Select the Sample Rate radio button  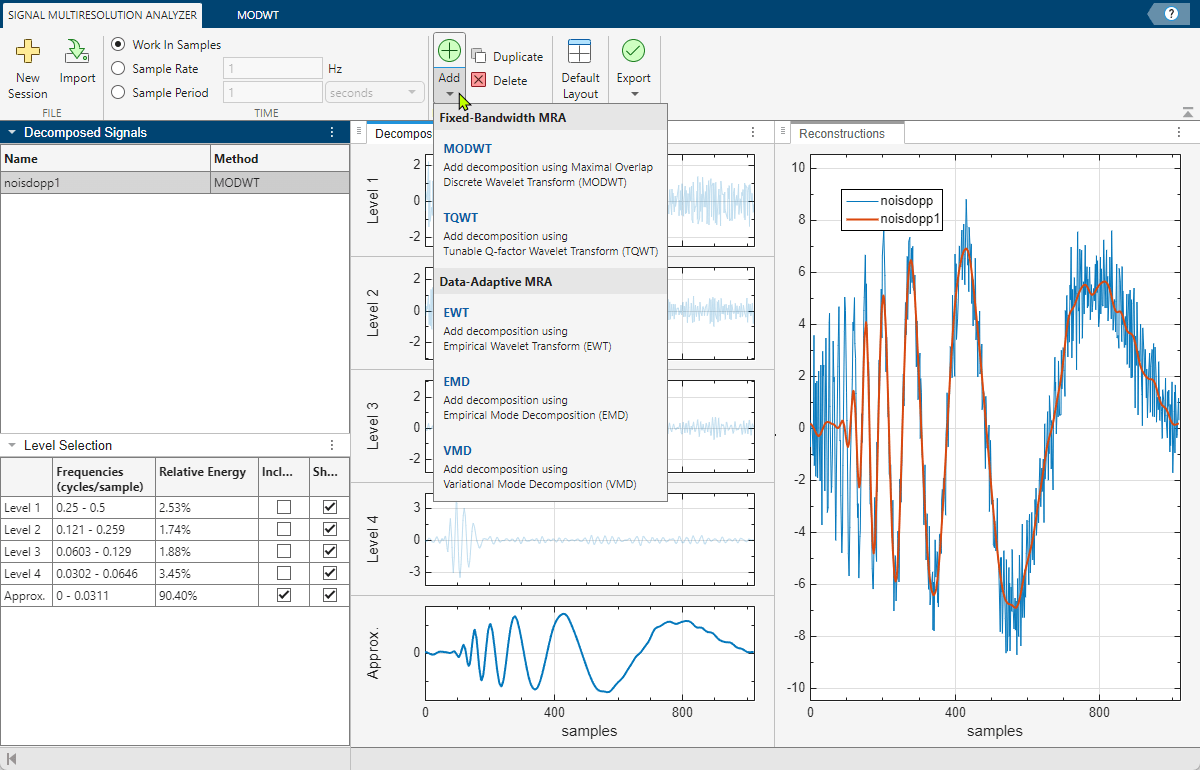tap(119, 69)
